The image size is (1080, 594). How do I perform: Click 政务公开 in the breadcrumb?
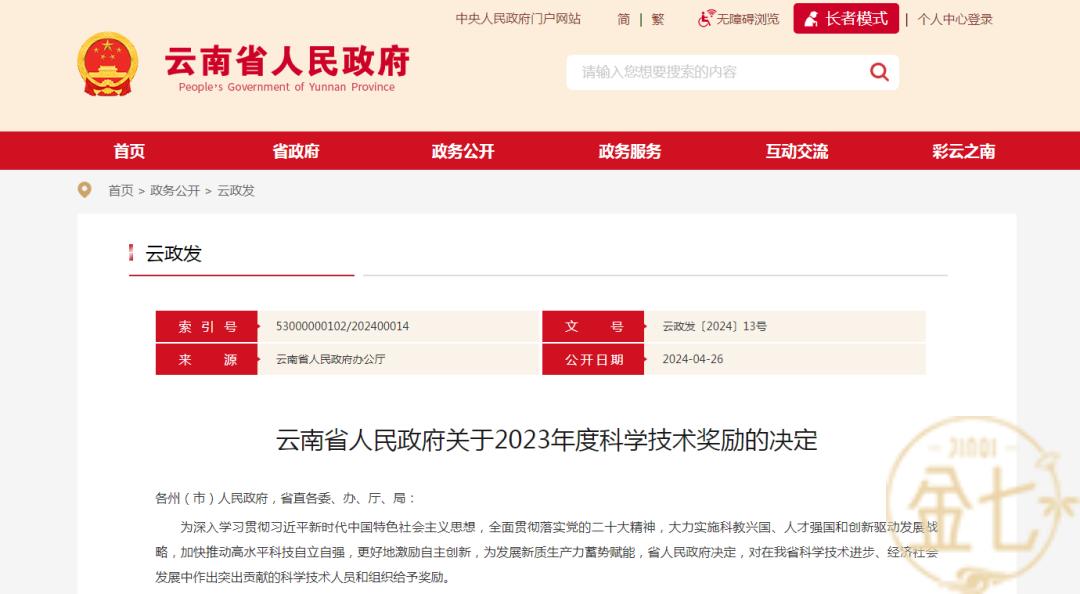pyautogui.click(x=175, y=190)
